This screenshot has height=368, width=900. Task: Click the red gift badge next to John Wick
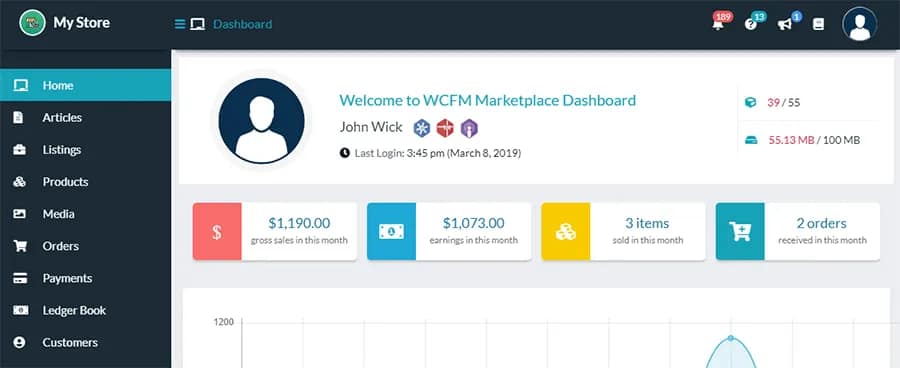click(x=445, y=128)
